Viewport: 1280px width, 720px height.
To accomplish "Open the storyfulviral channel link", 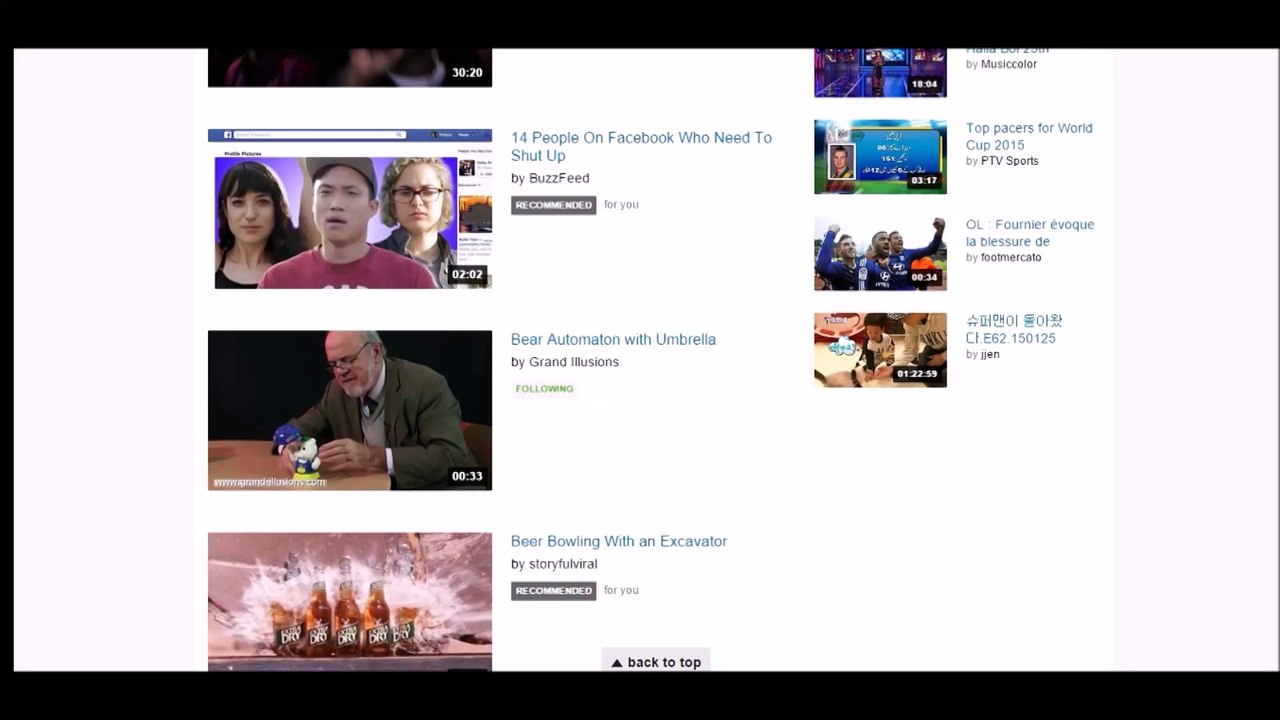I will tap(563, 564).
